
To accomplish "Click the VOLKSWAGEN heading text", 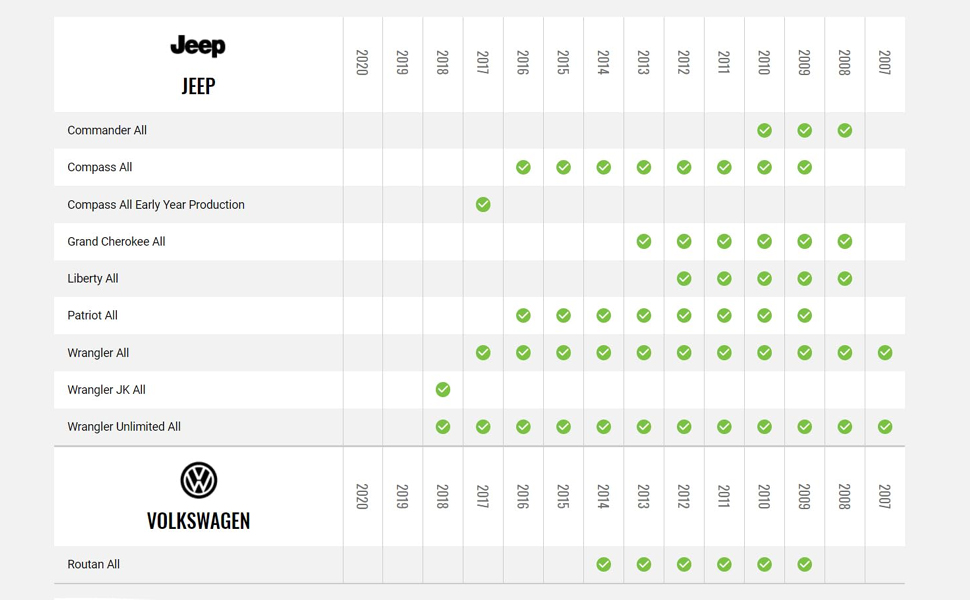I will point(198,521).
